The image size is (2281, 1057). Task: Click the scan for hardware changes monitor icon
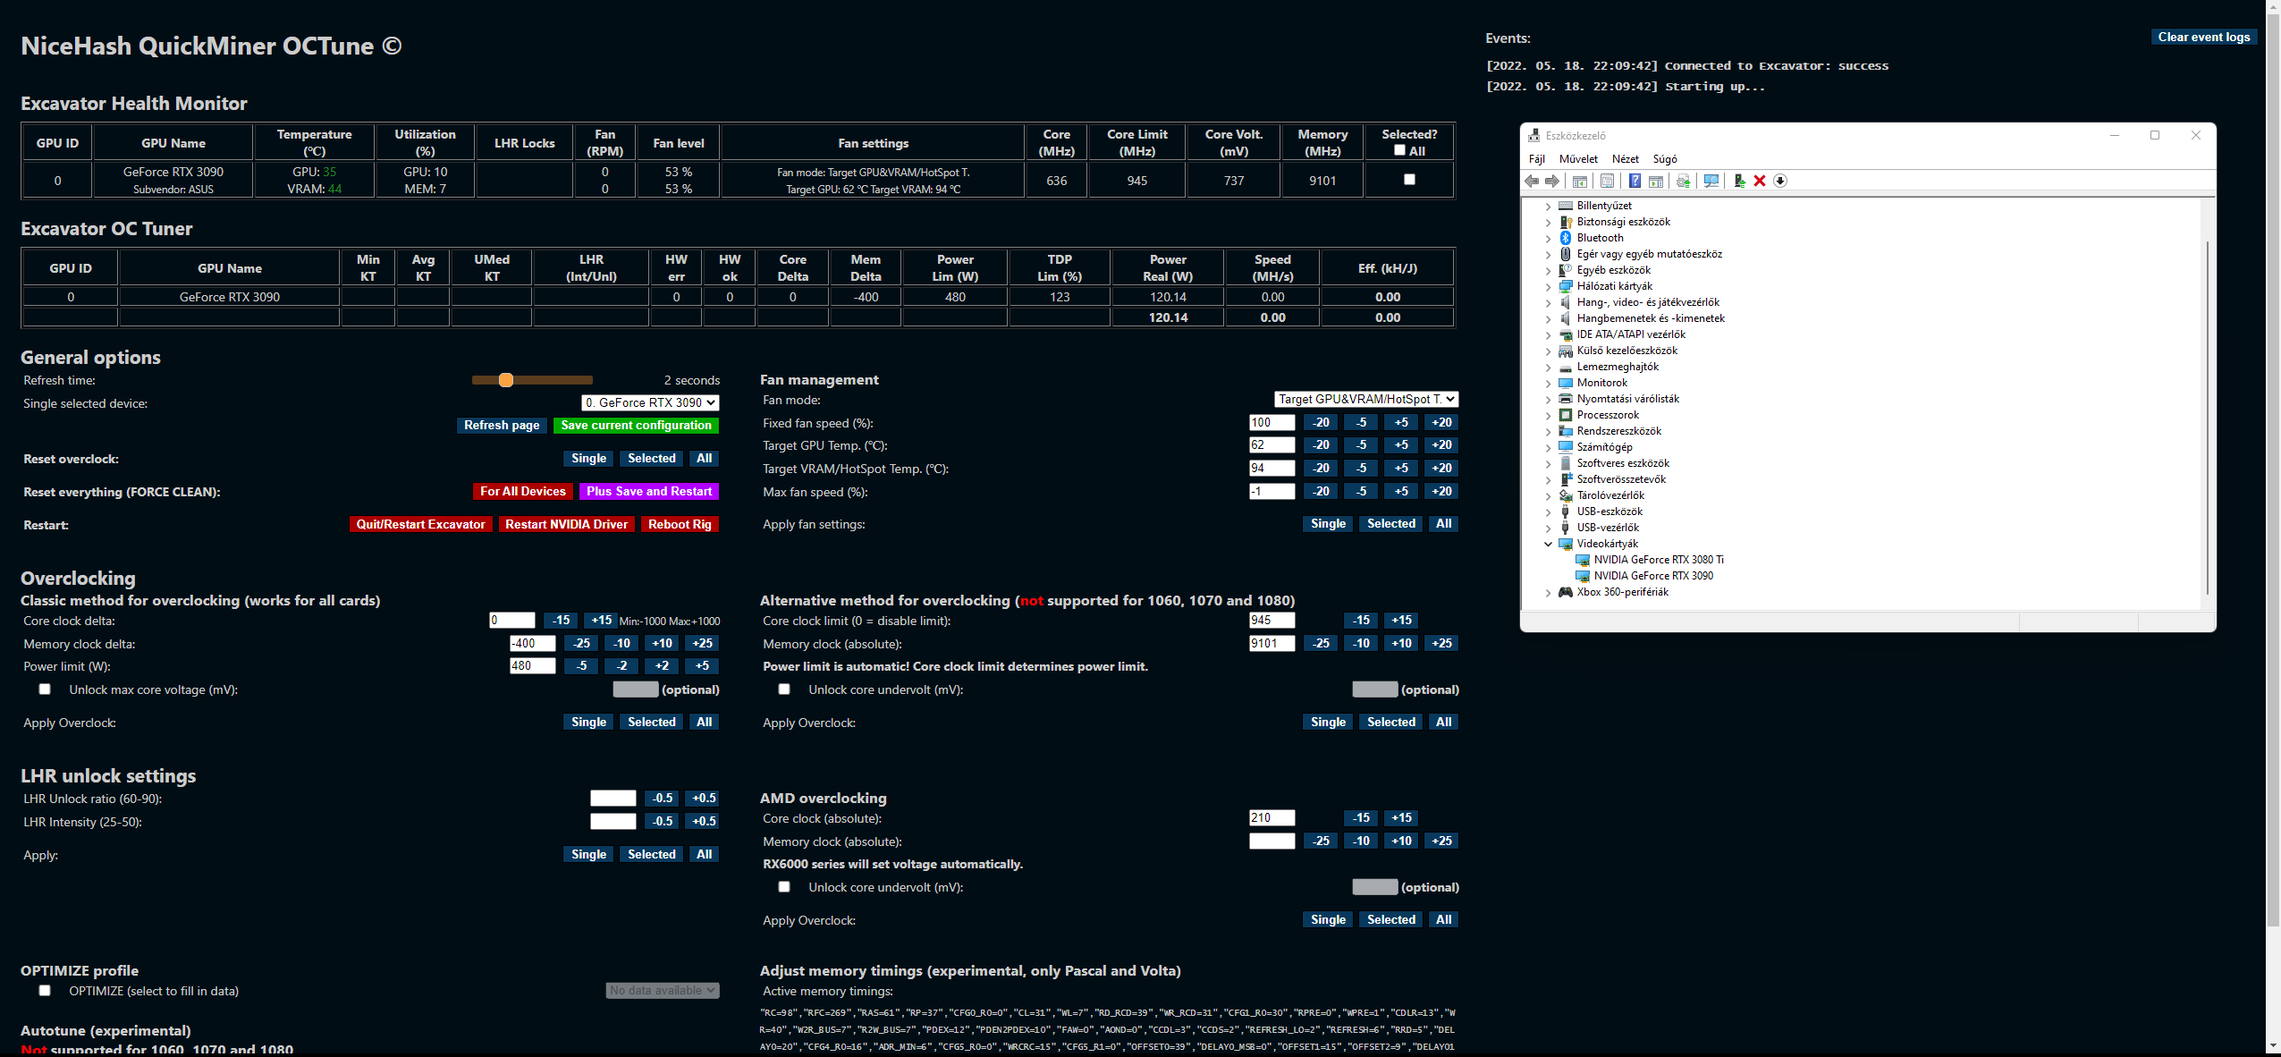click(x=1711, y=181)
